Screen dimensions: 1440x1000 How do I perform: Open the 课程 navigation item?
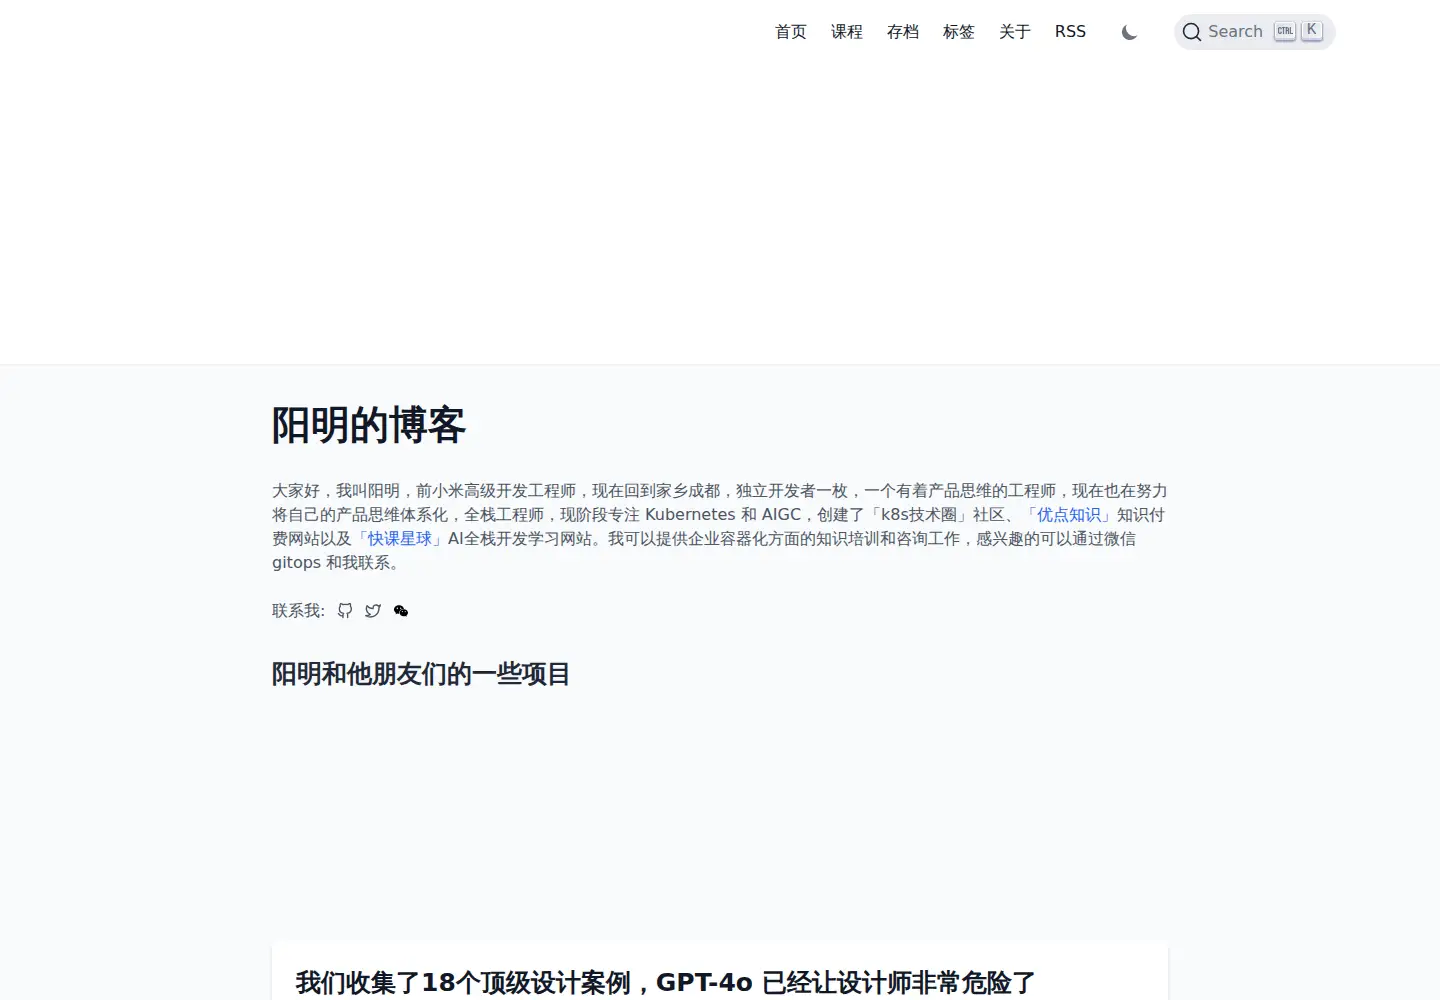click(847, 32)
